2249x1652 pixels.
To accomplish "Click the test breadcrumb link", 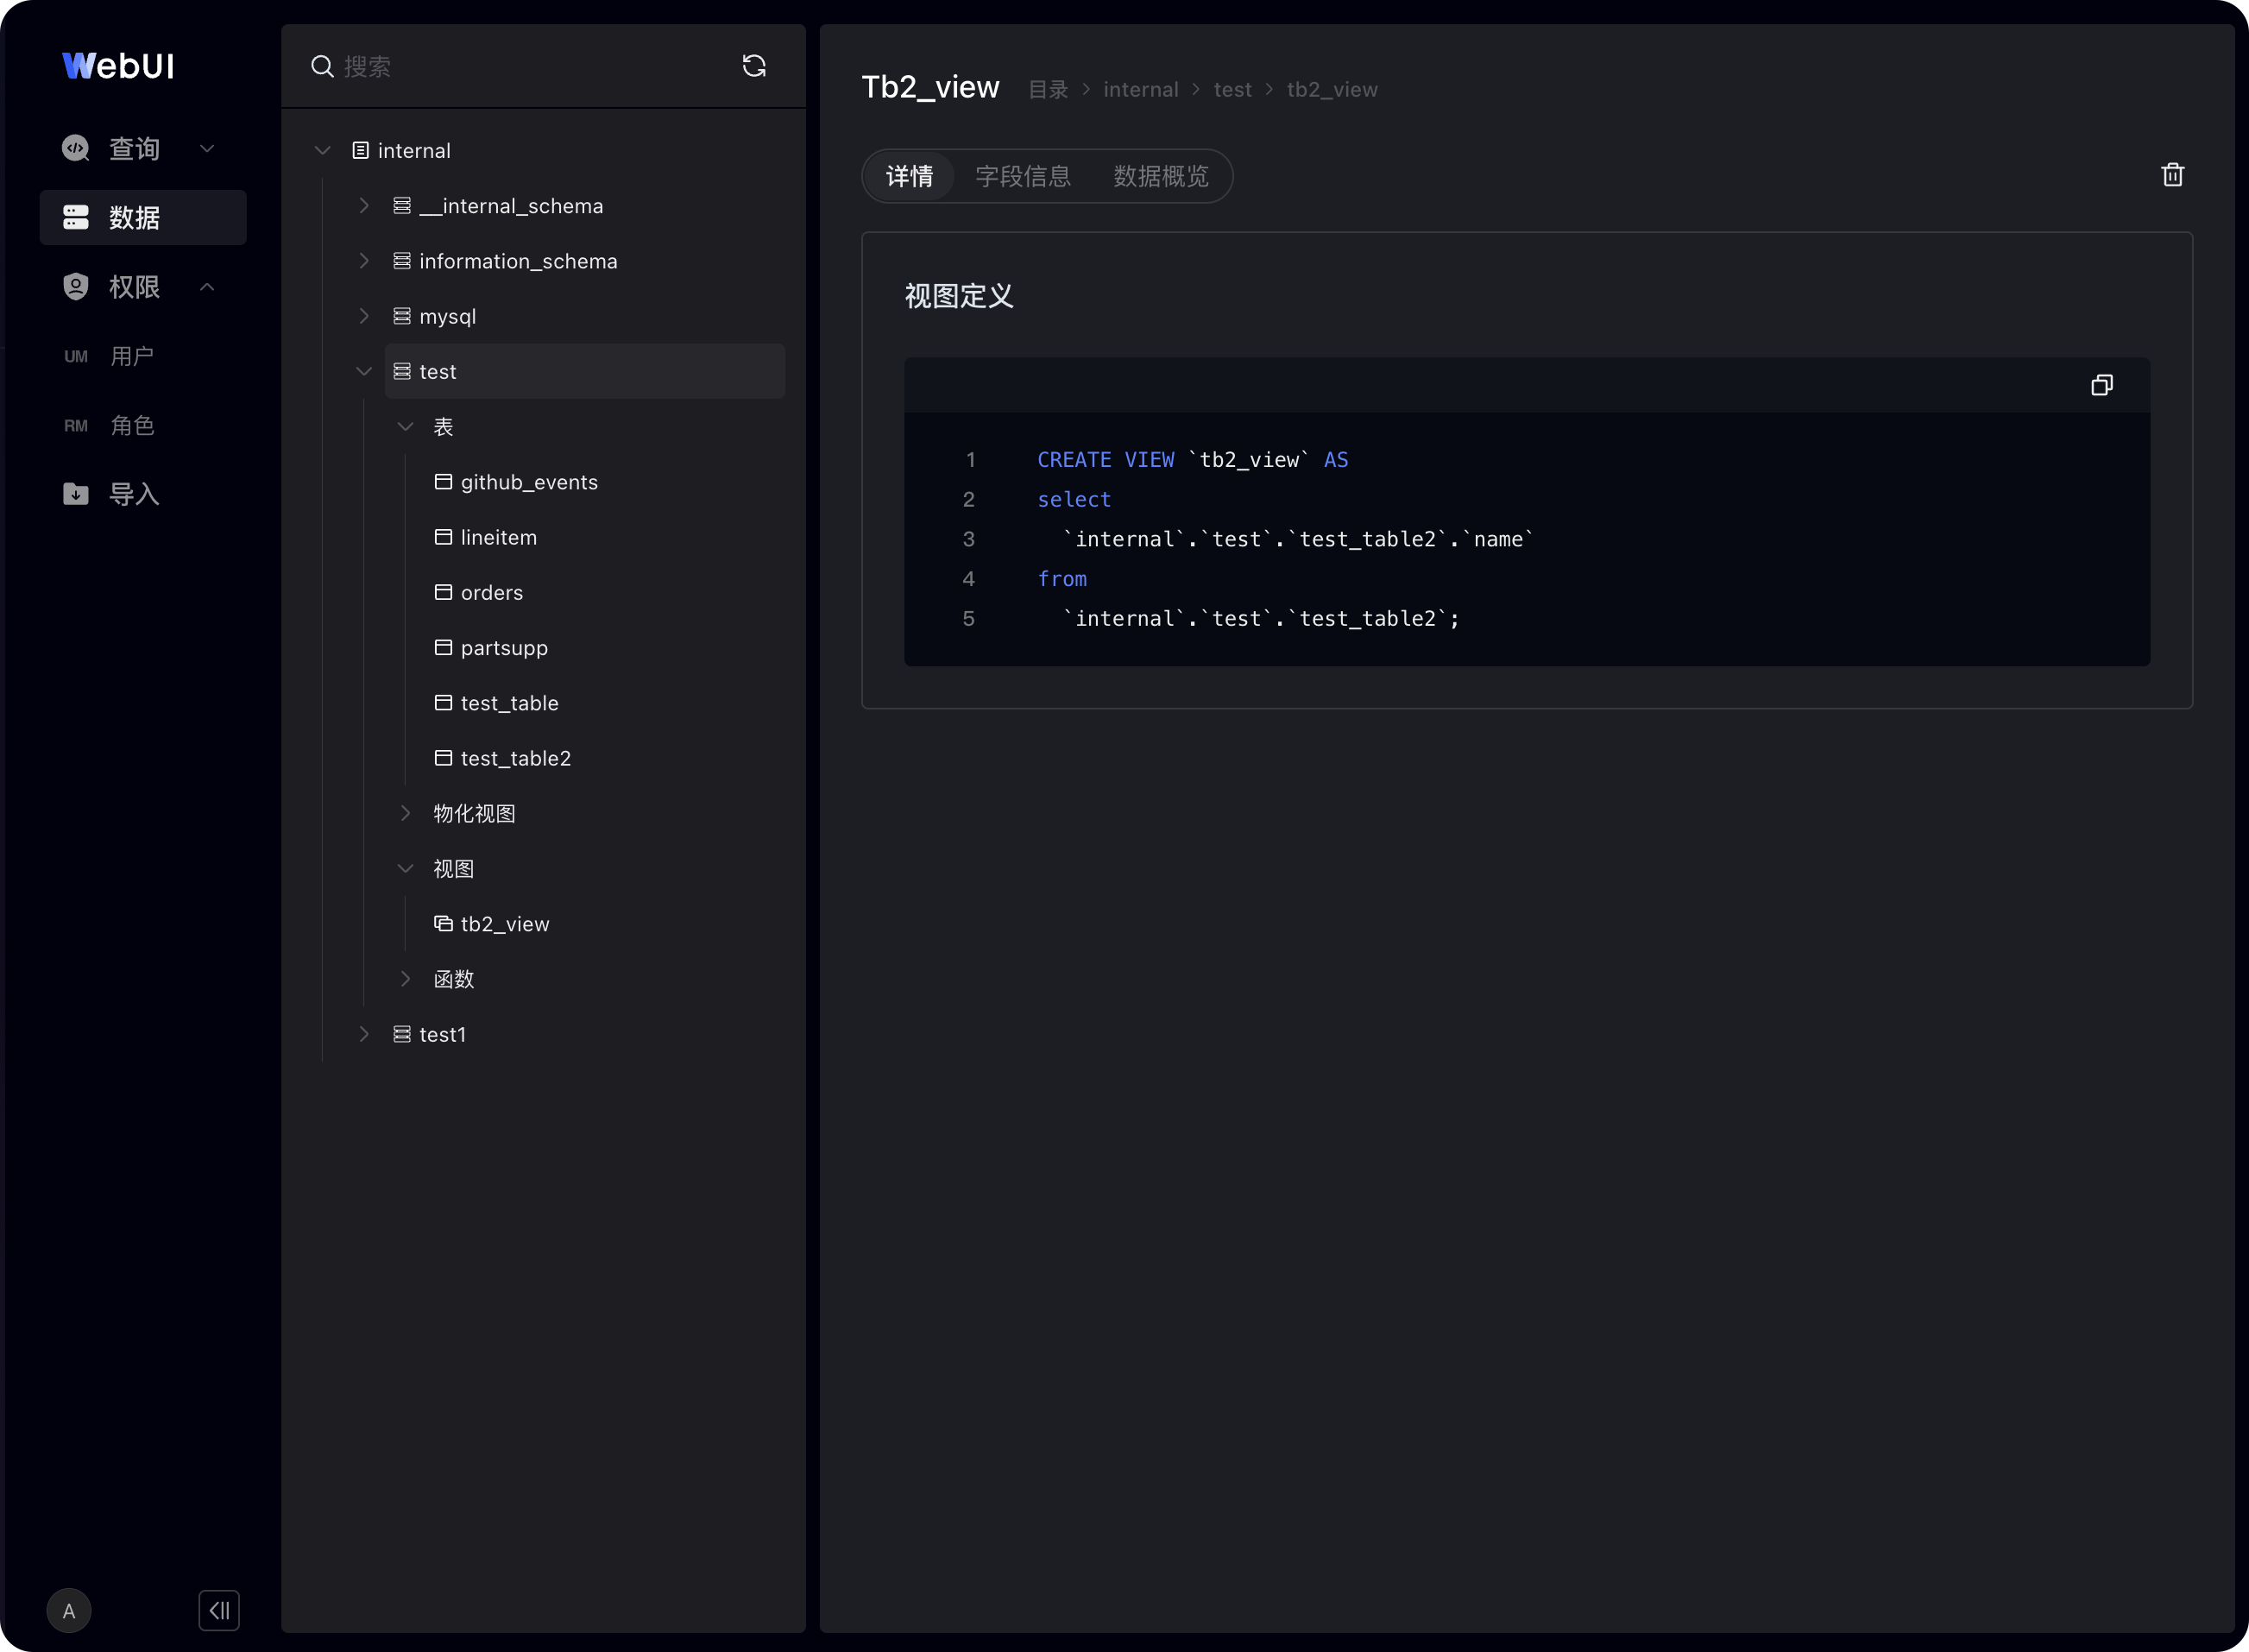I will (x=1233, y=90).
